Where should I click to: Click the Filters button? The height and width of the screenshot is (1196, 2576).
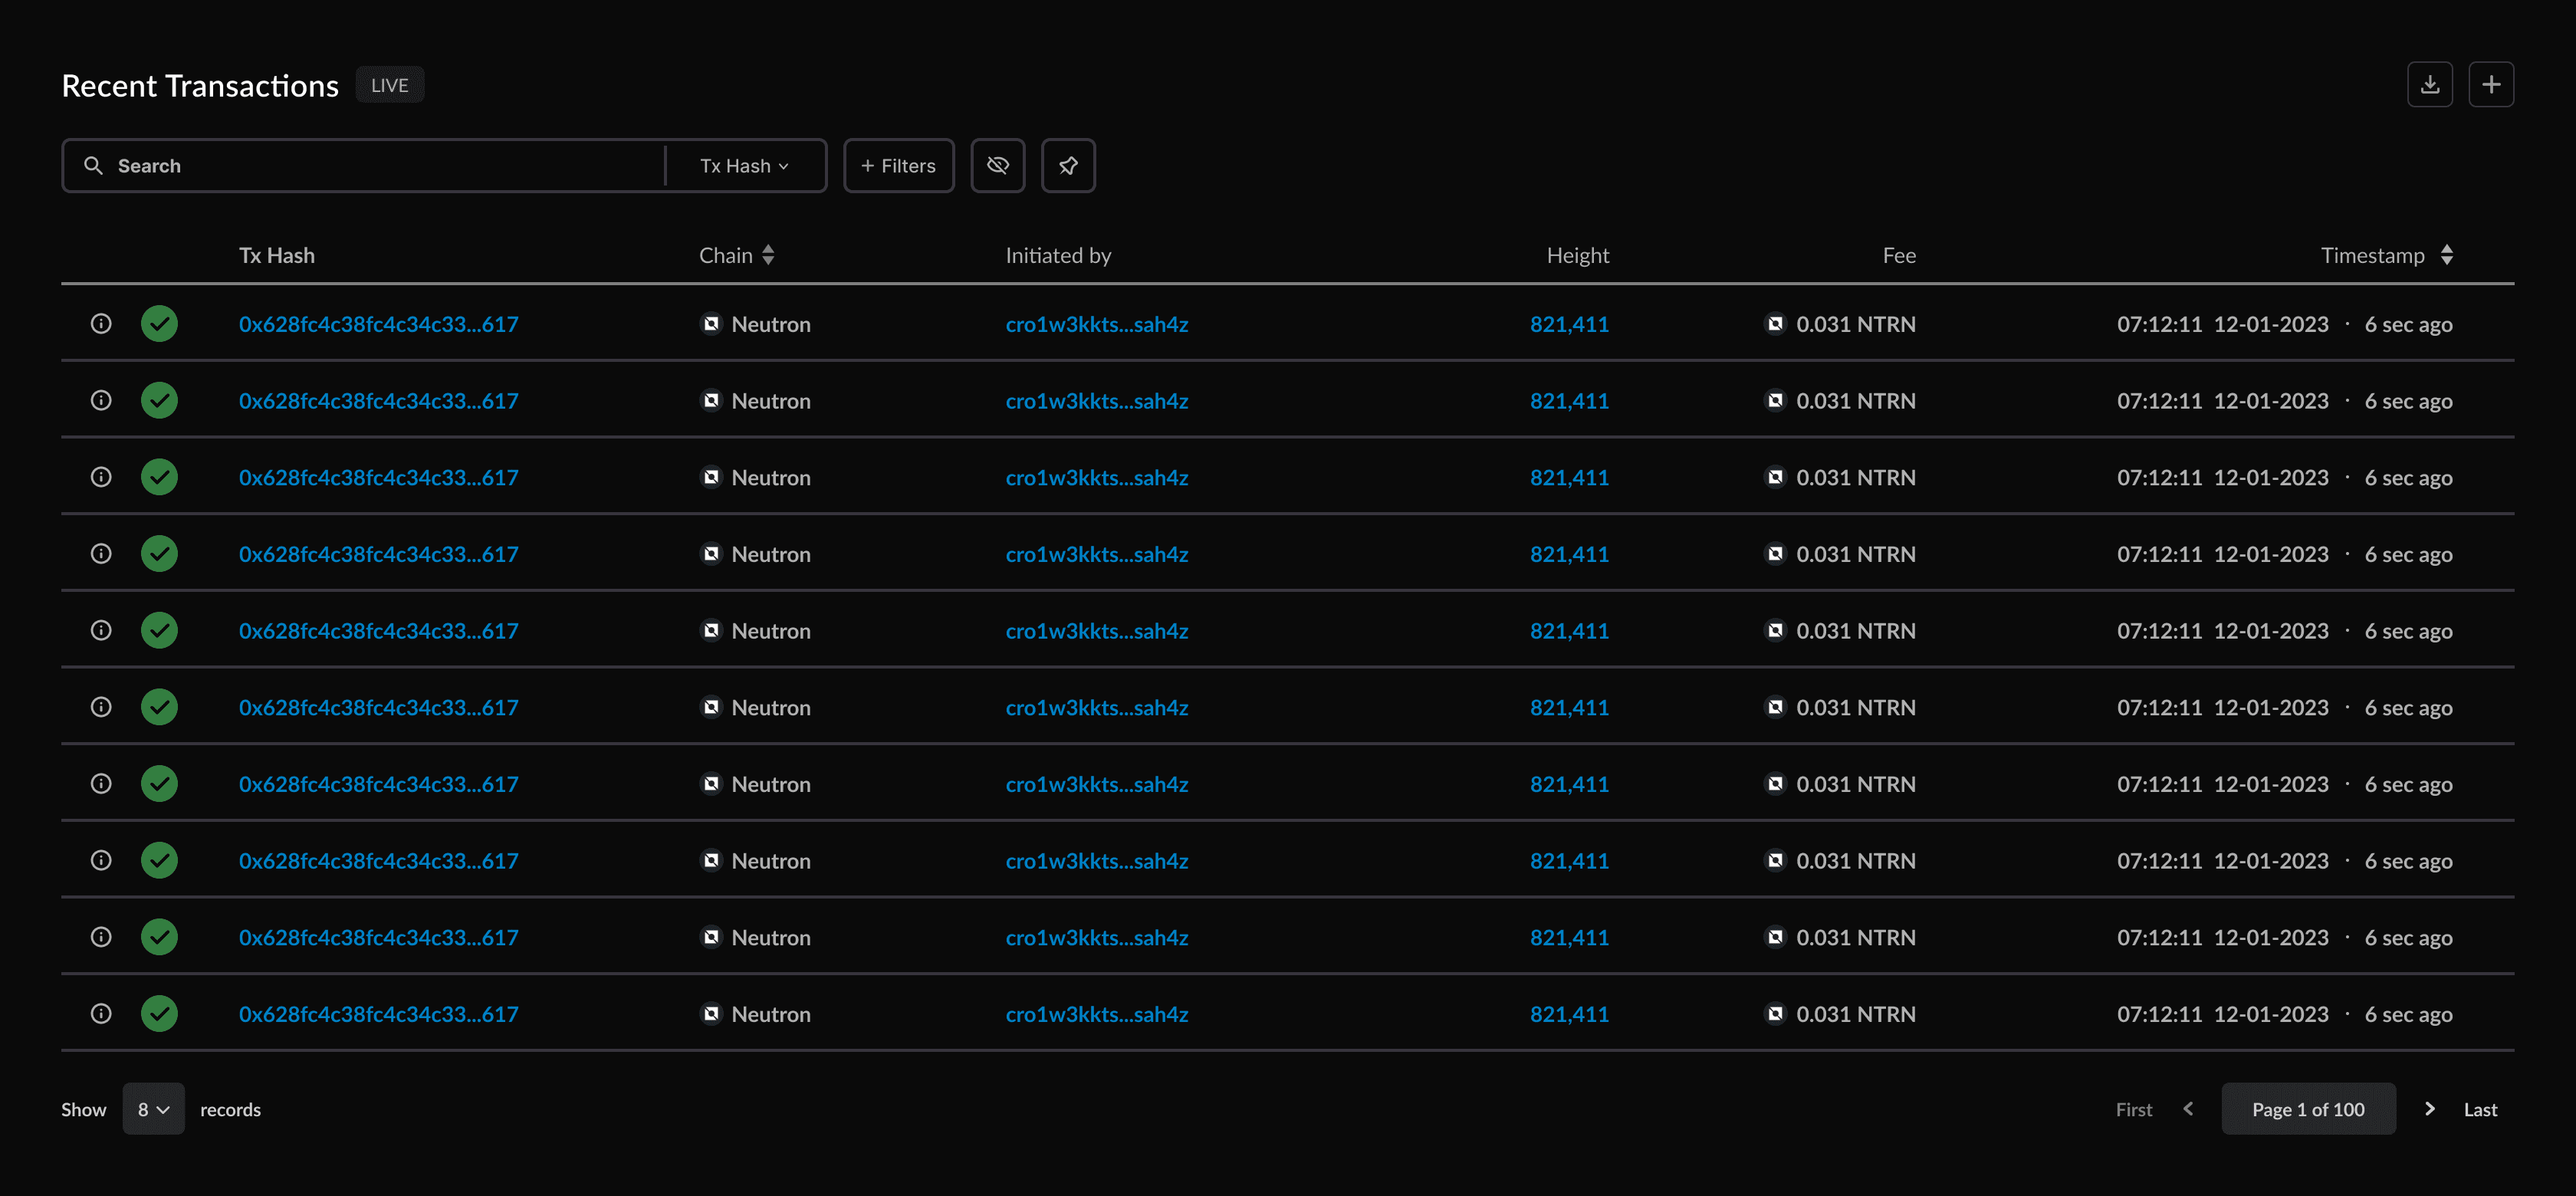coord(898,166)
